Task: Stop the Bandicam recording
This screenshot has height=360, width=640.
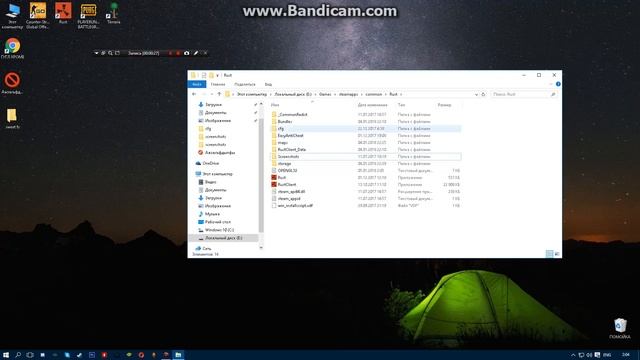Action: 178,53
